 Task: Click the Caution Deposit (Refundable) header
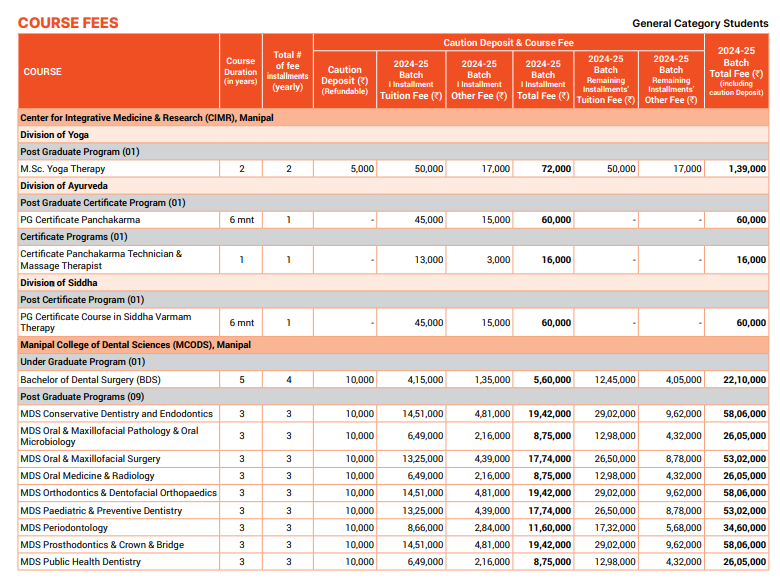tap(344, 80)
